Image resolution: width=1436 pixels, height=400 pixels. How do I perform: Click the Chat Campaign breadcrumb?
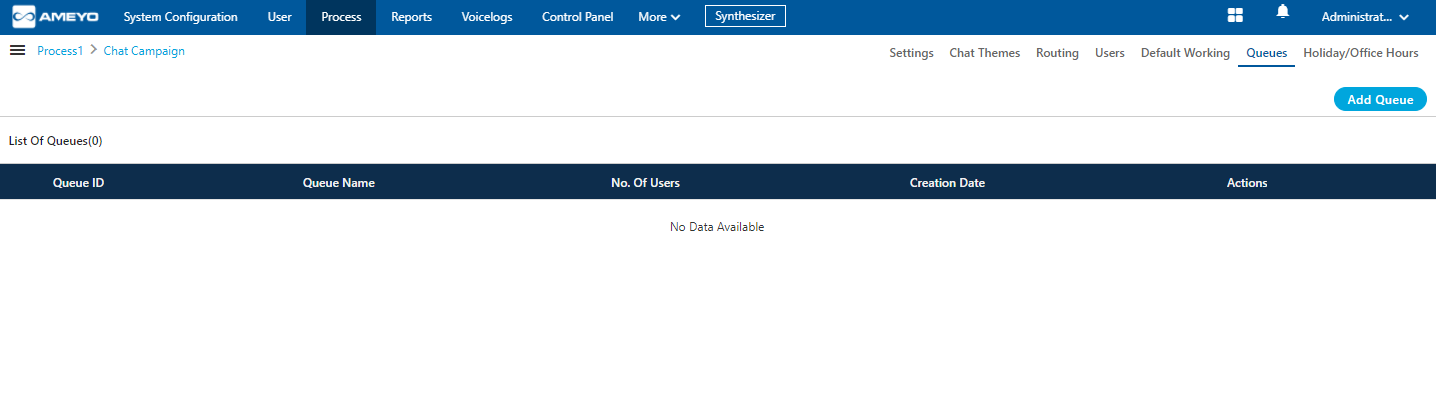(x=144, y=51)
